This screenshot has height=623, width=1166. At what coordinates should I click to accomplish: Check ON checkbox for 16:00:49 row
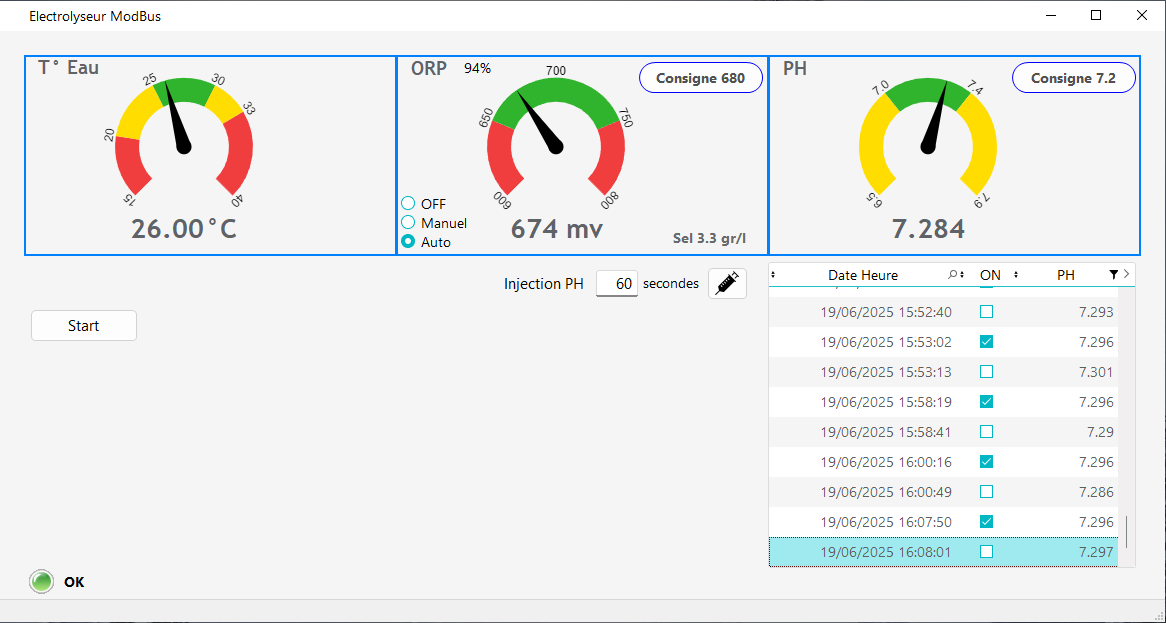(987, 492)
